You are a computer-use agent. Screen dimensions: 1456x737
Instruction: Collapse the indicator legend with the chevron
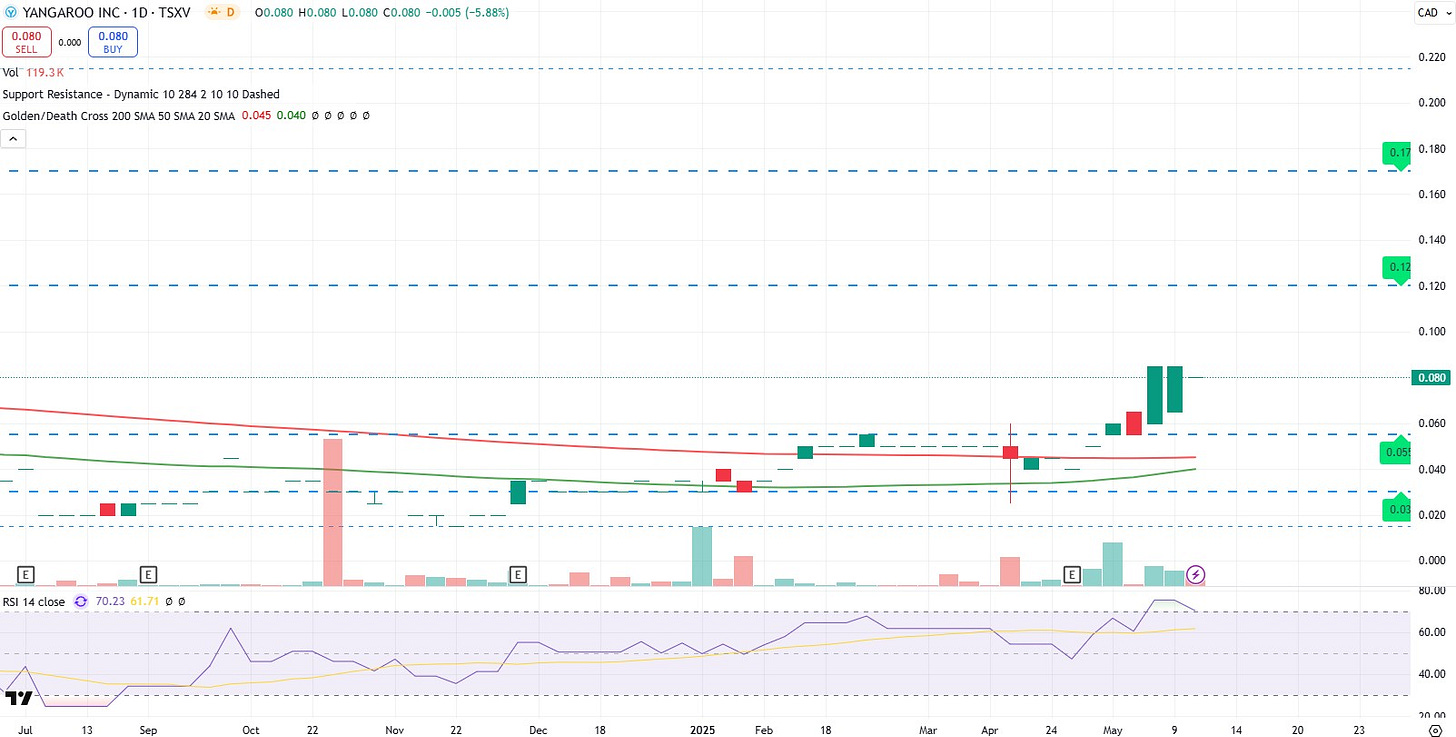13,138
